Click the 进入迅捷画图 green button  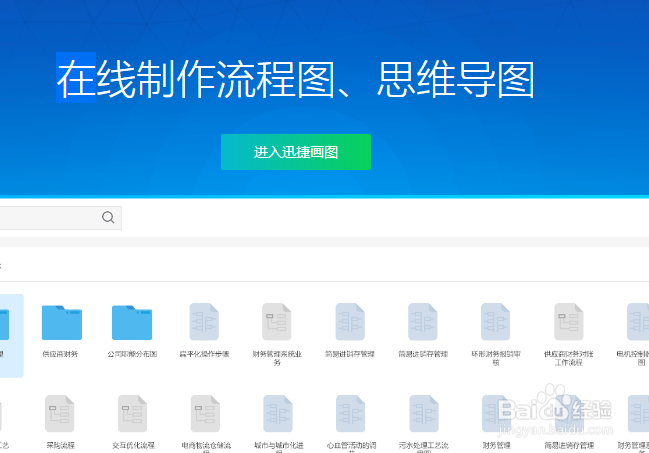tap(296, 152)
